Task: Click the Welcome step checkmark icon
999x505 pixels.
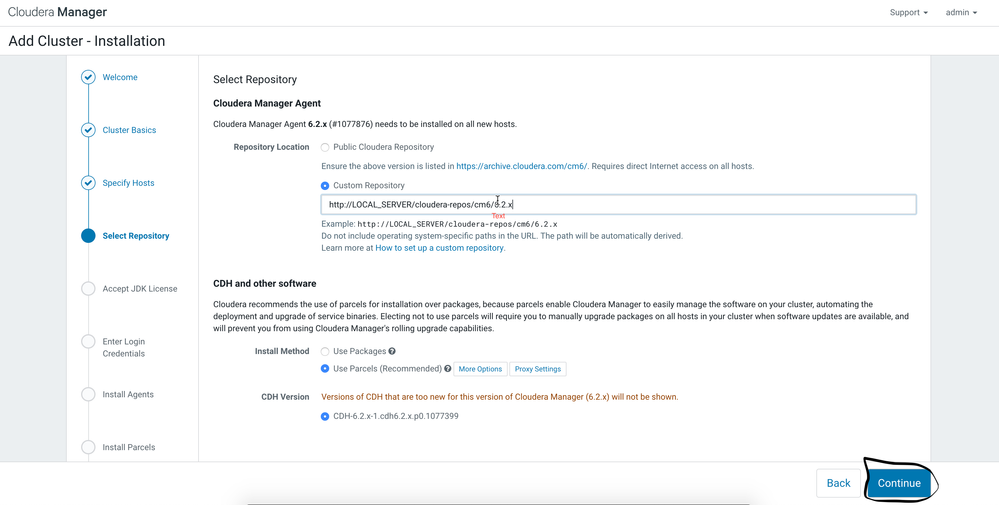Action: 88,77
